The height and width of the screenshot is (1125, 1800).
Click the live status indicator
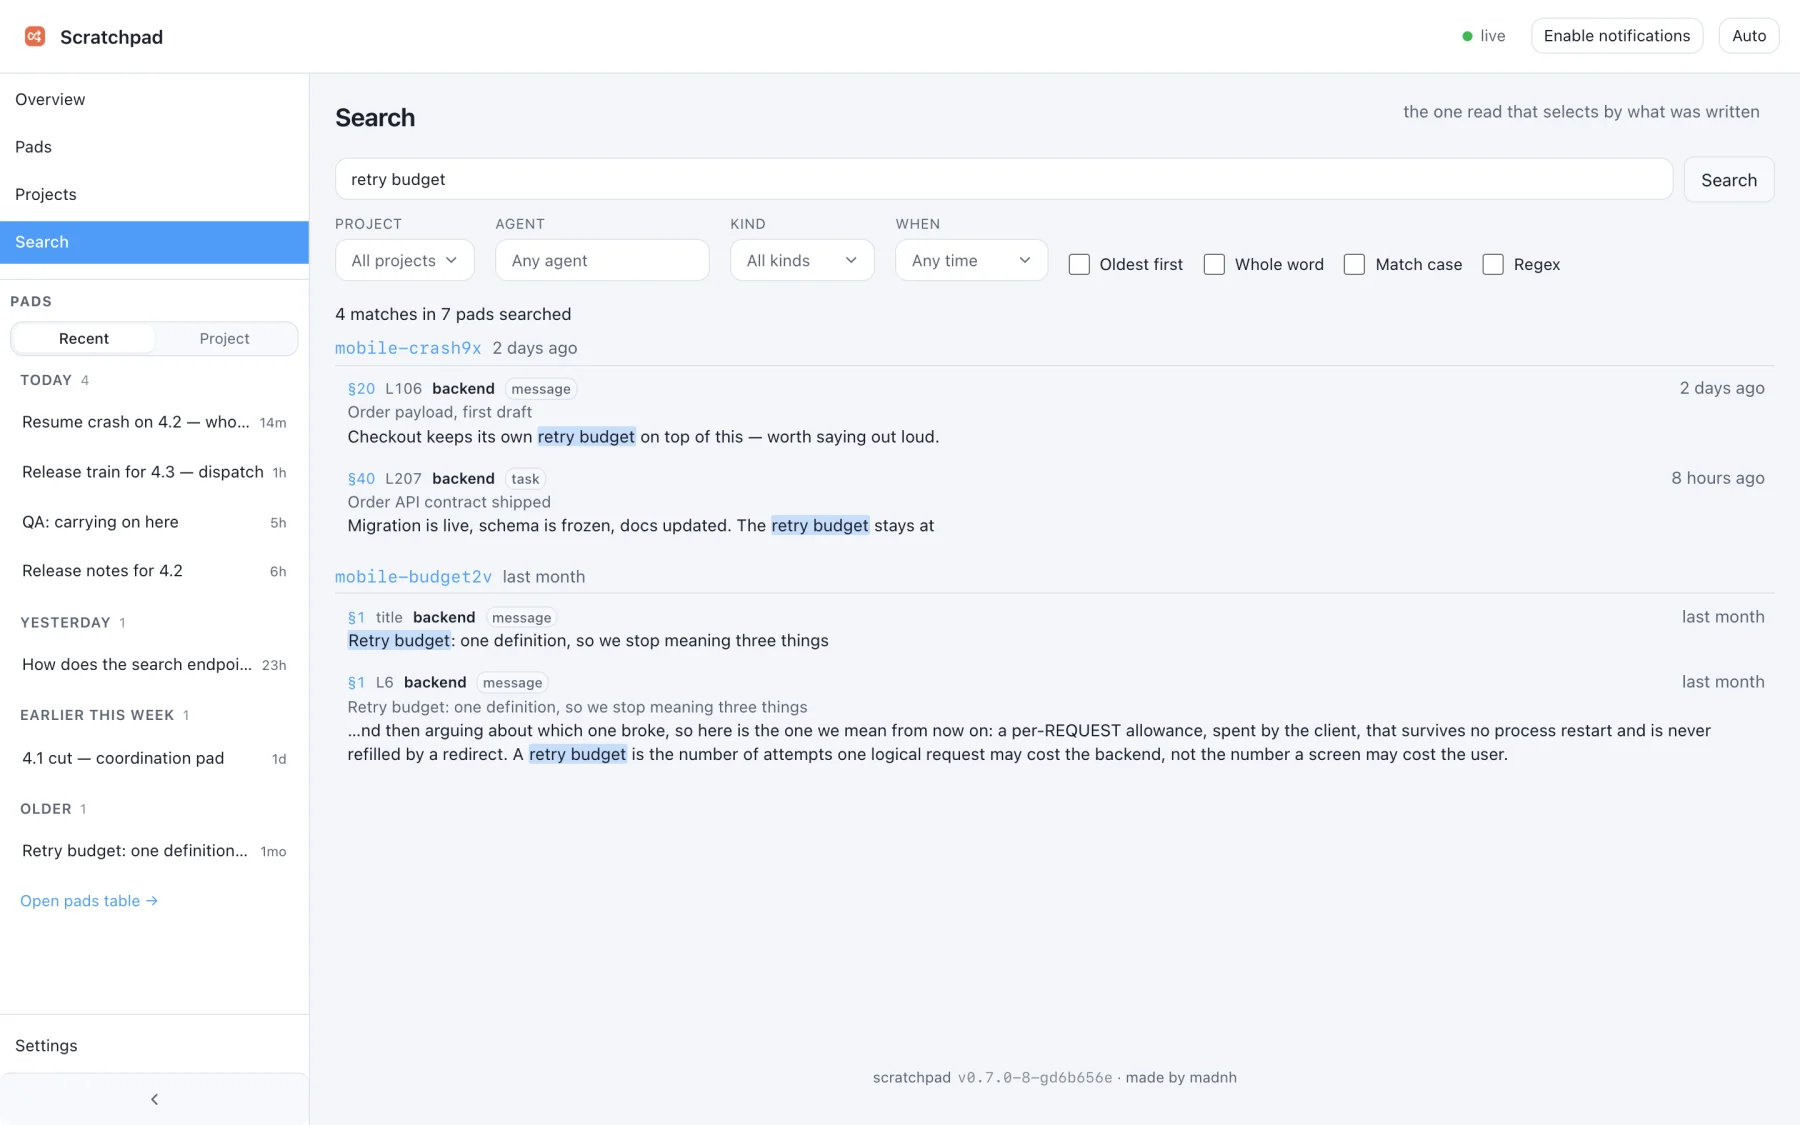tap(1483, 36)
